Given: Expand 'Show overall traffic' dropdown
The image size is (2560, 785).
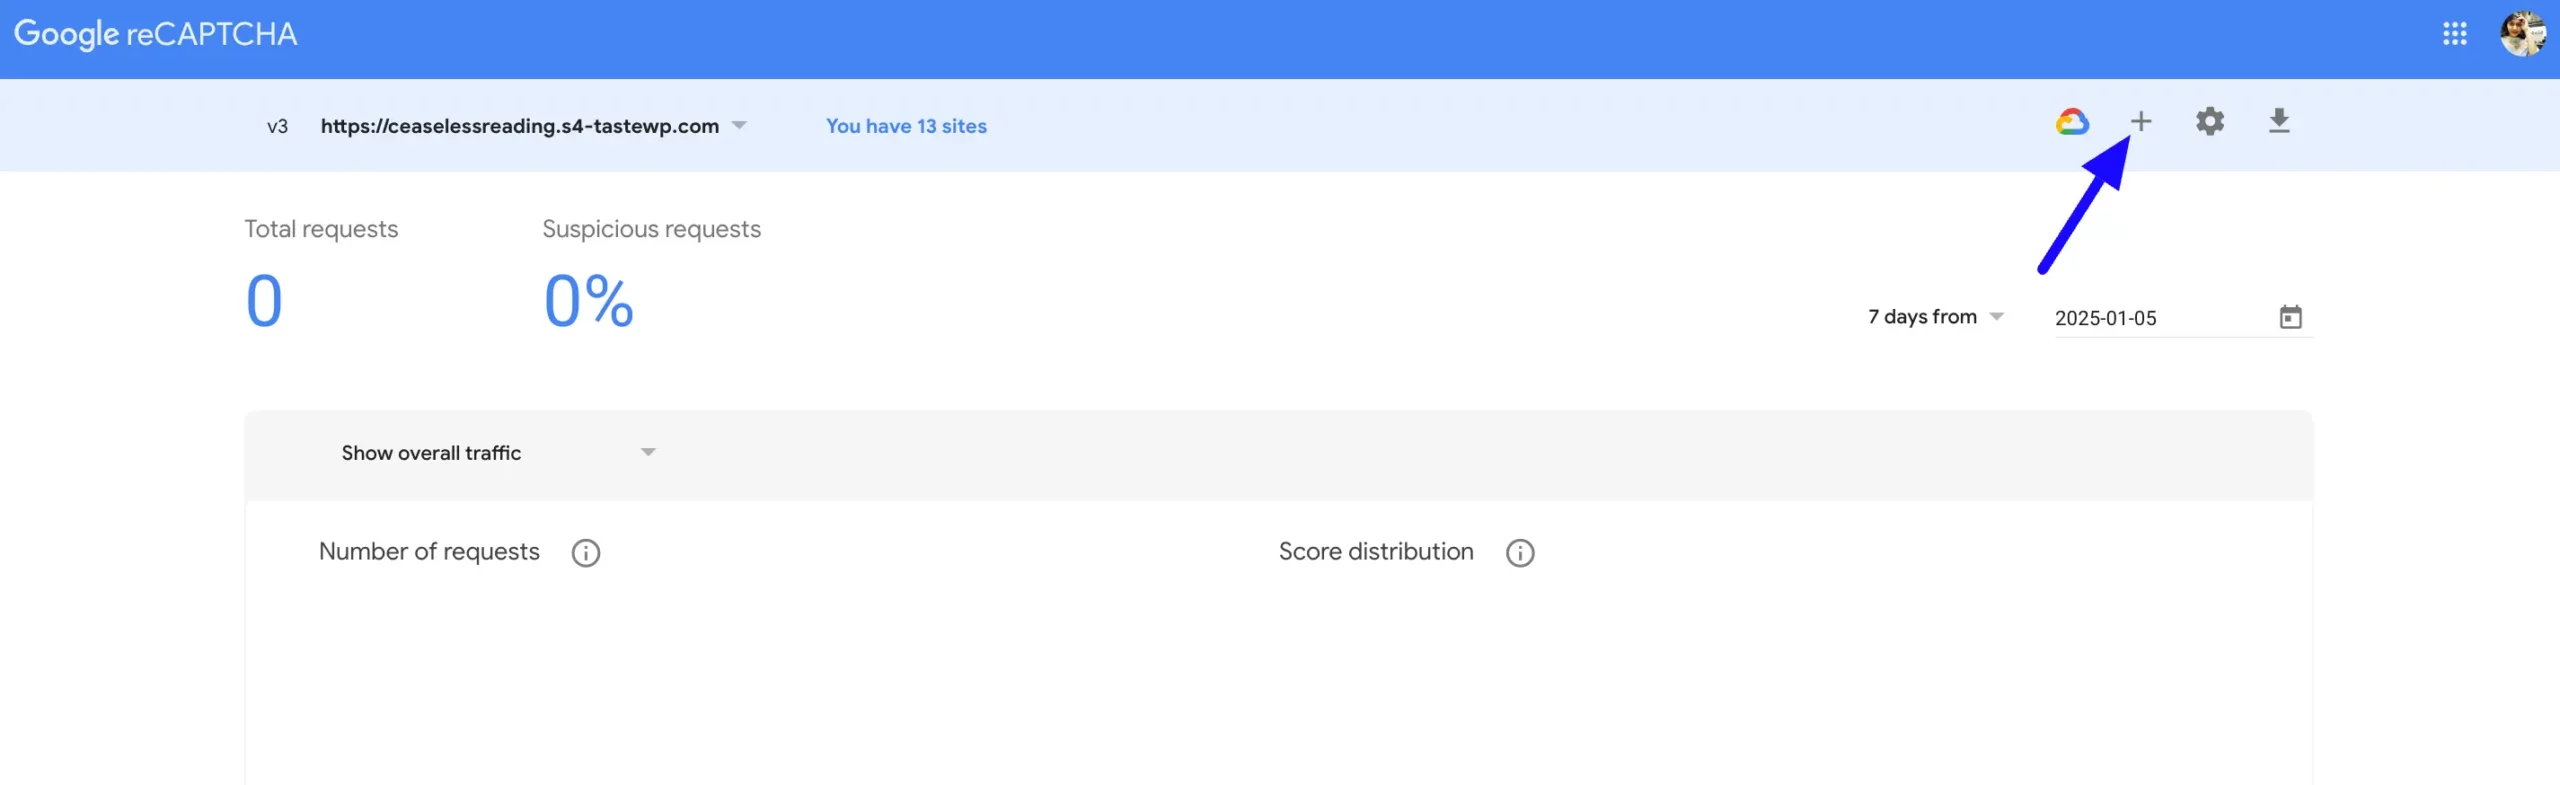Looking at the screenshot, I should [648, 453].
